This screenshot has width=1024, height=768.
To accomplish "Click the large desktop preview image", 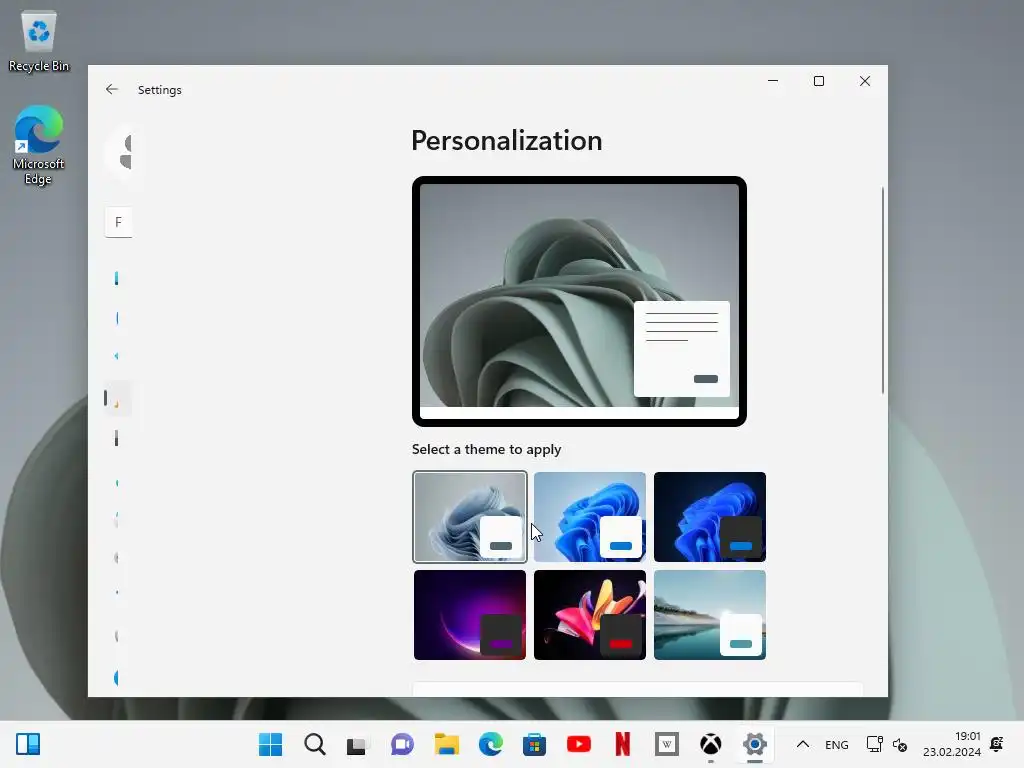I will (579, 301).
